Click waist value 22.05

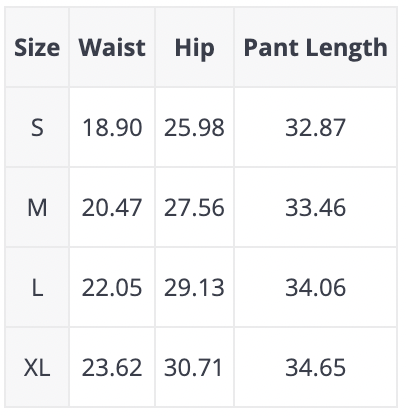(x=112, y=288)
